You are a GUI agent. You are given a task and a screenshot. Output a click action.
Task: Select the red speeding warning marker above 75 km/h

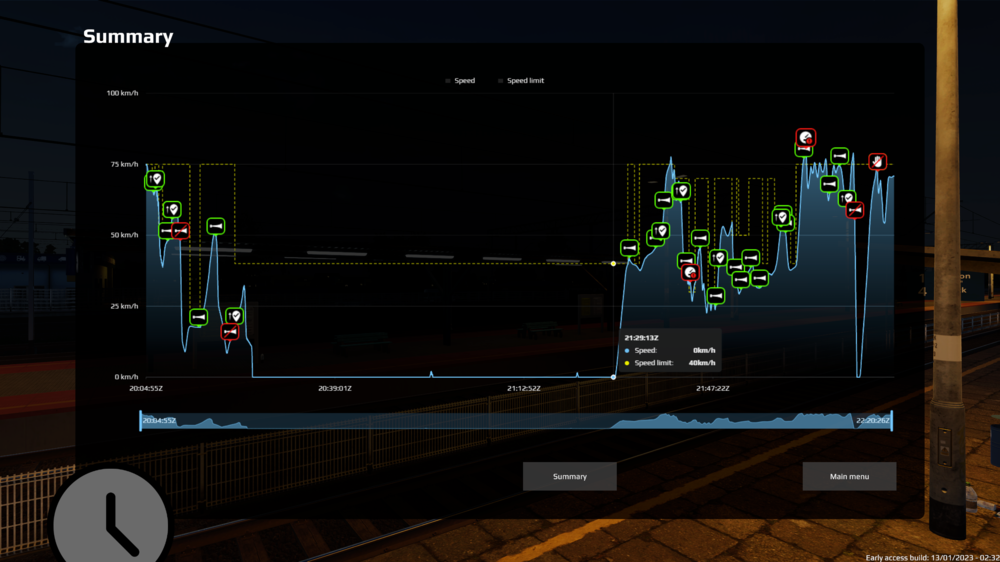(x=805, y=137)
